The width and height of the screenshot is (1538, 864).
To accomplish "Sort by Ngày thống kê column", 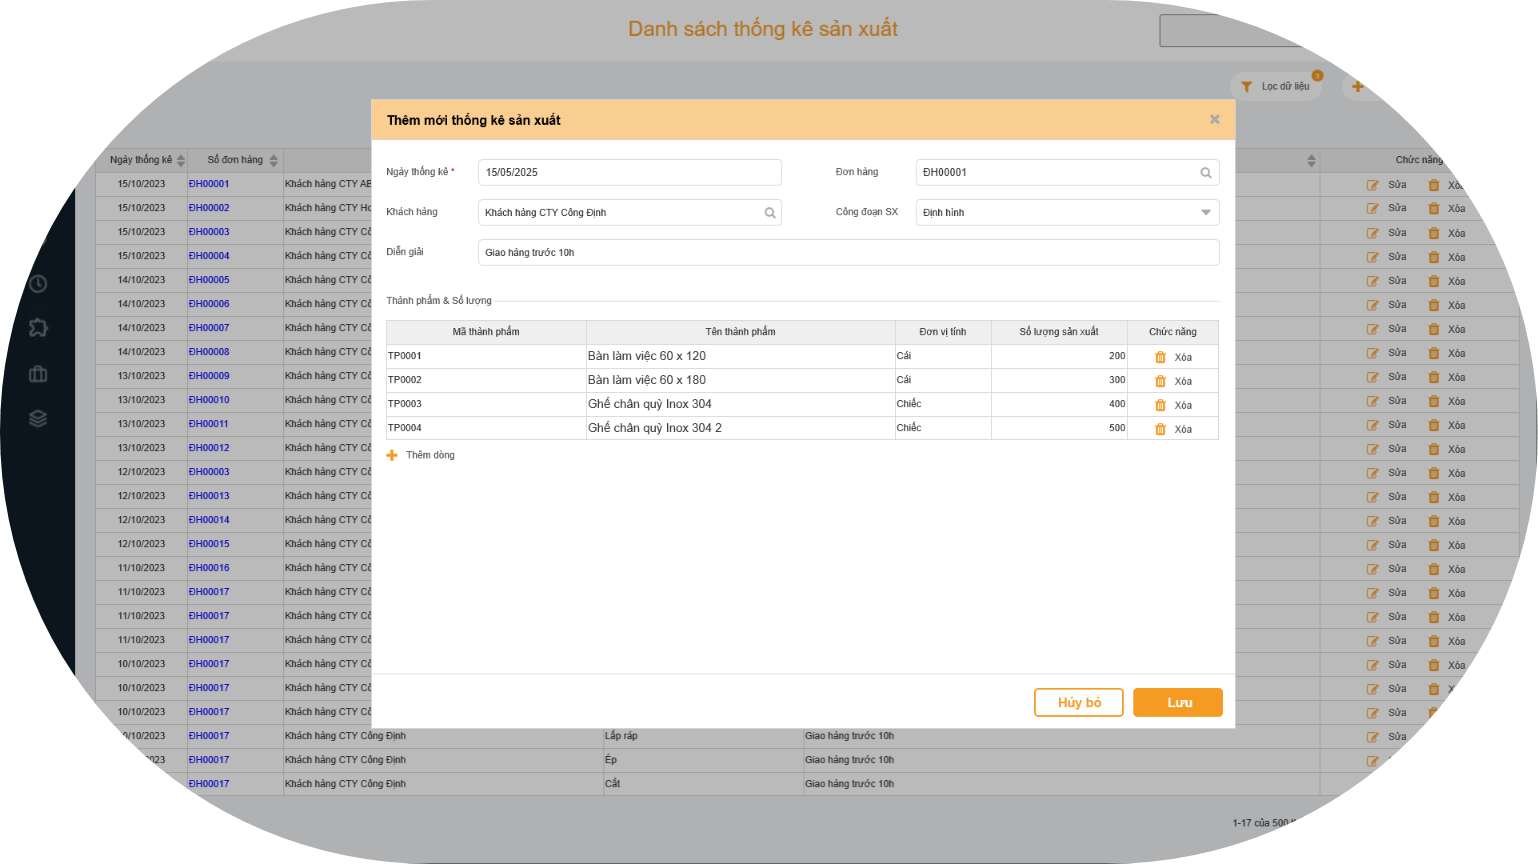I will 181,160.
